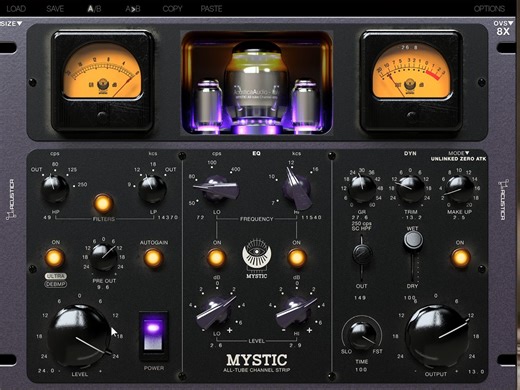Click the EQ HI frequency knob
The width and height of the screenshot is (520, 390).
tap(296, 189)
